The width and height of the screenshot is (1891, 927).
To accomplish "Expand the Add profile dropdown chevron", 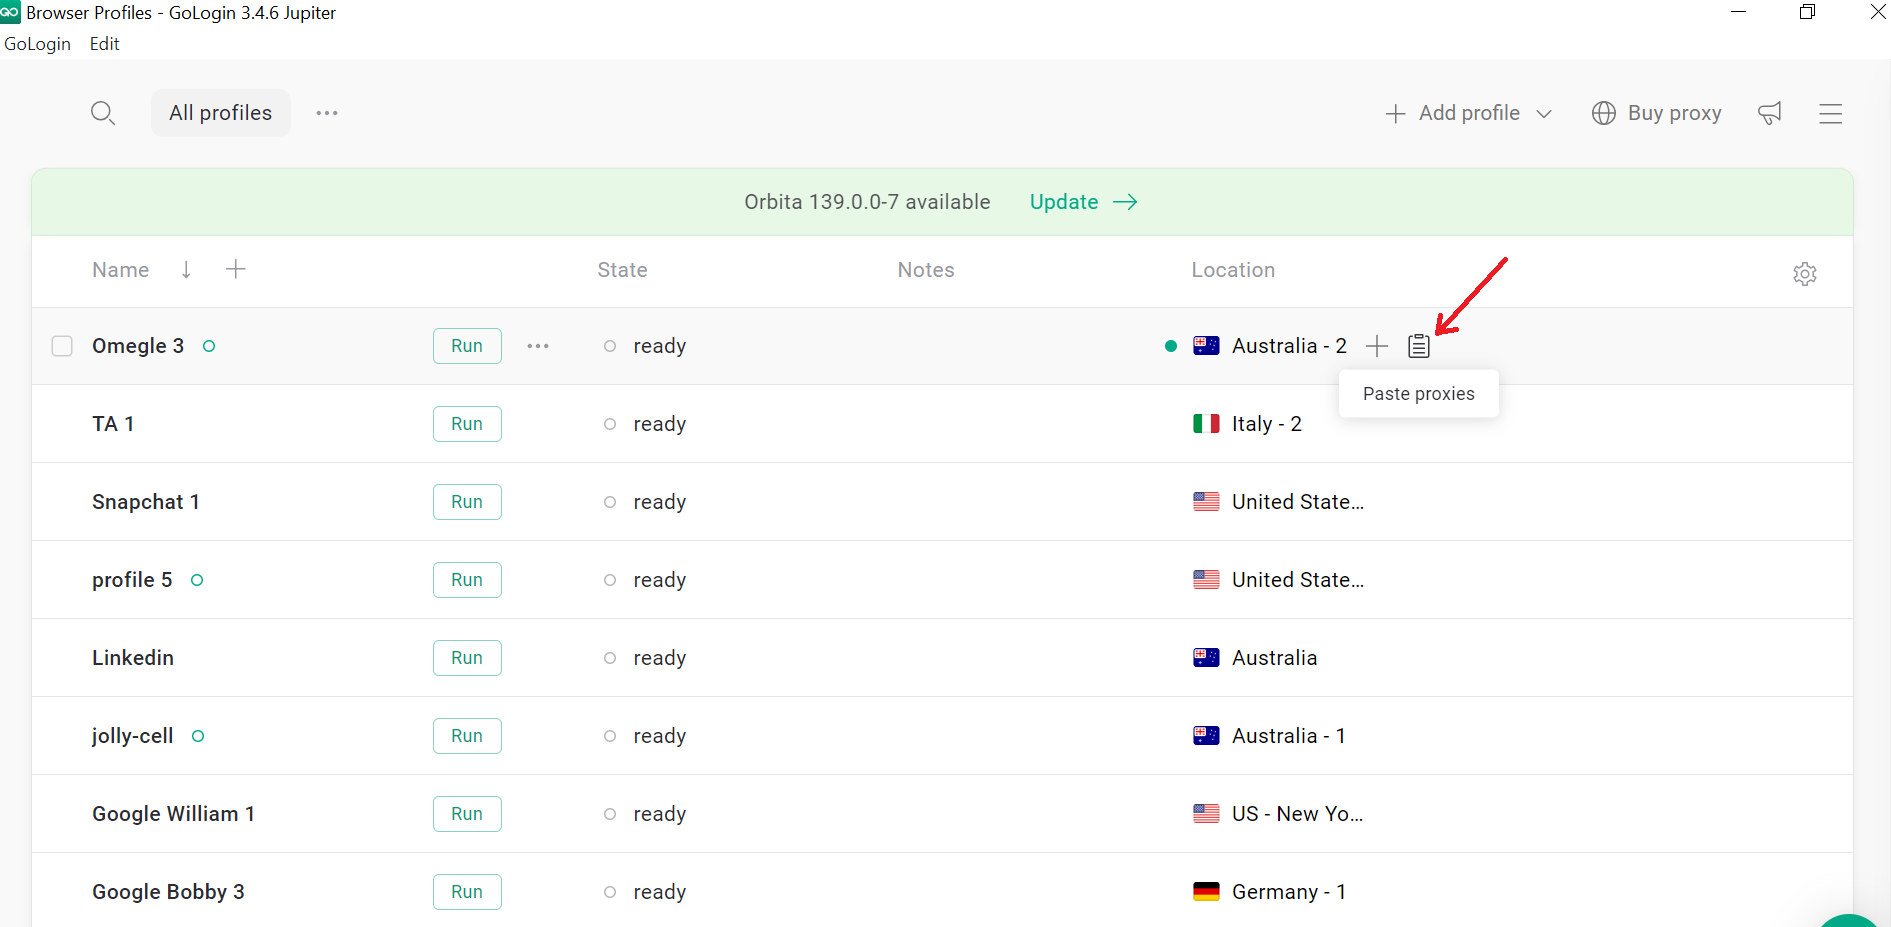I will [x=1544, y=114].
